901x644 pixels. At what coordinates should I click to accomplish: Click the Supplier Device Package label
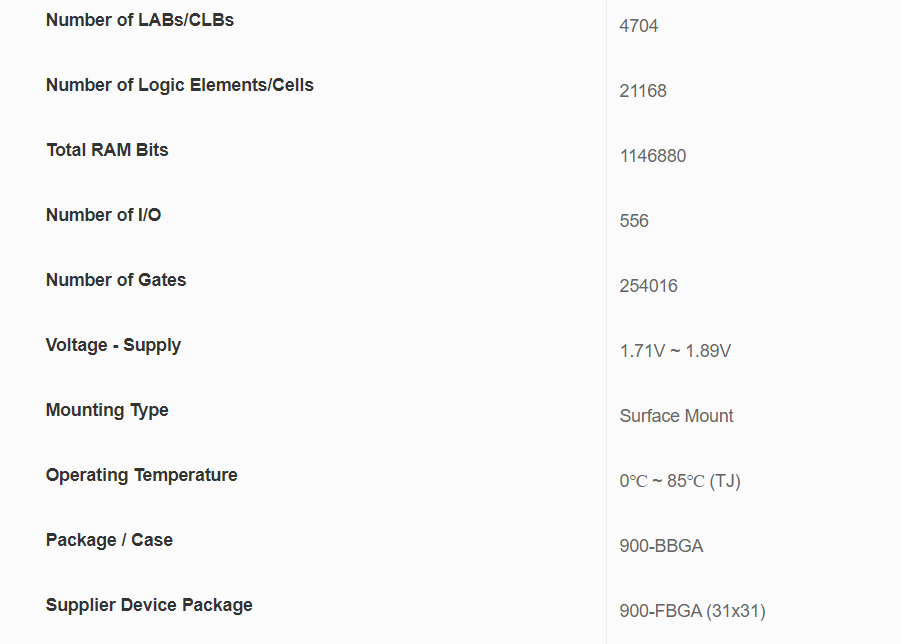(x=149, y=605)
